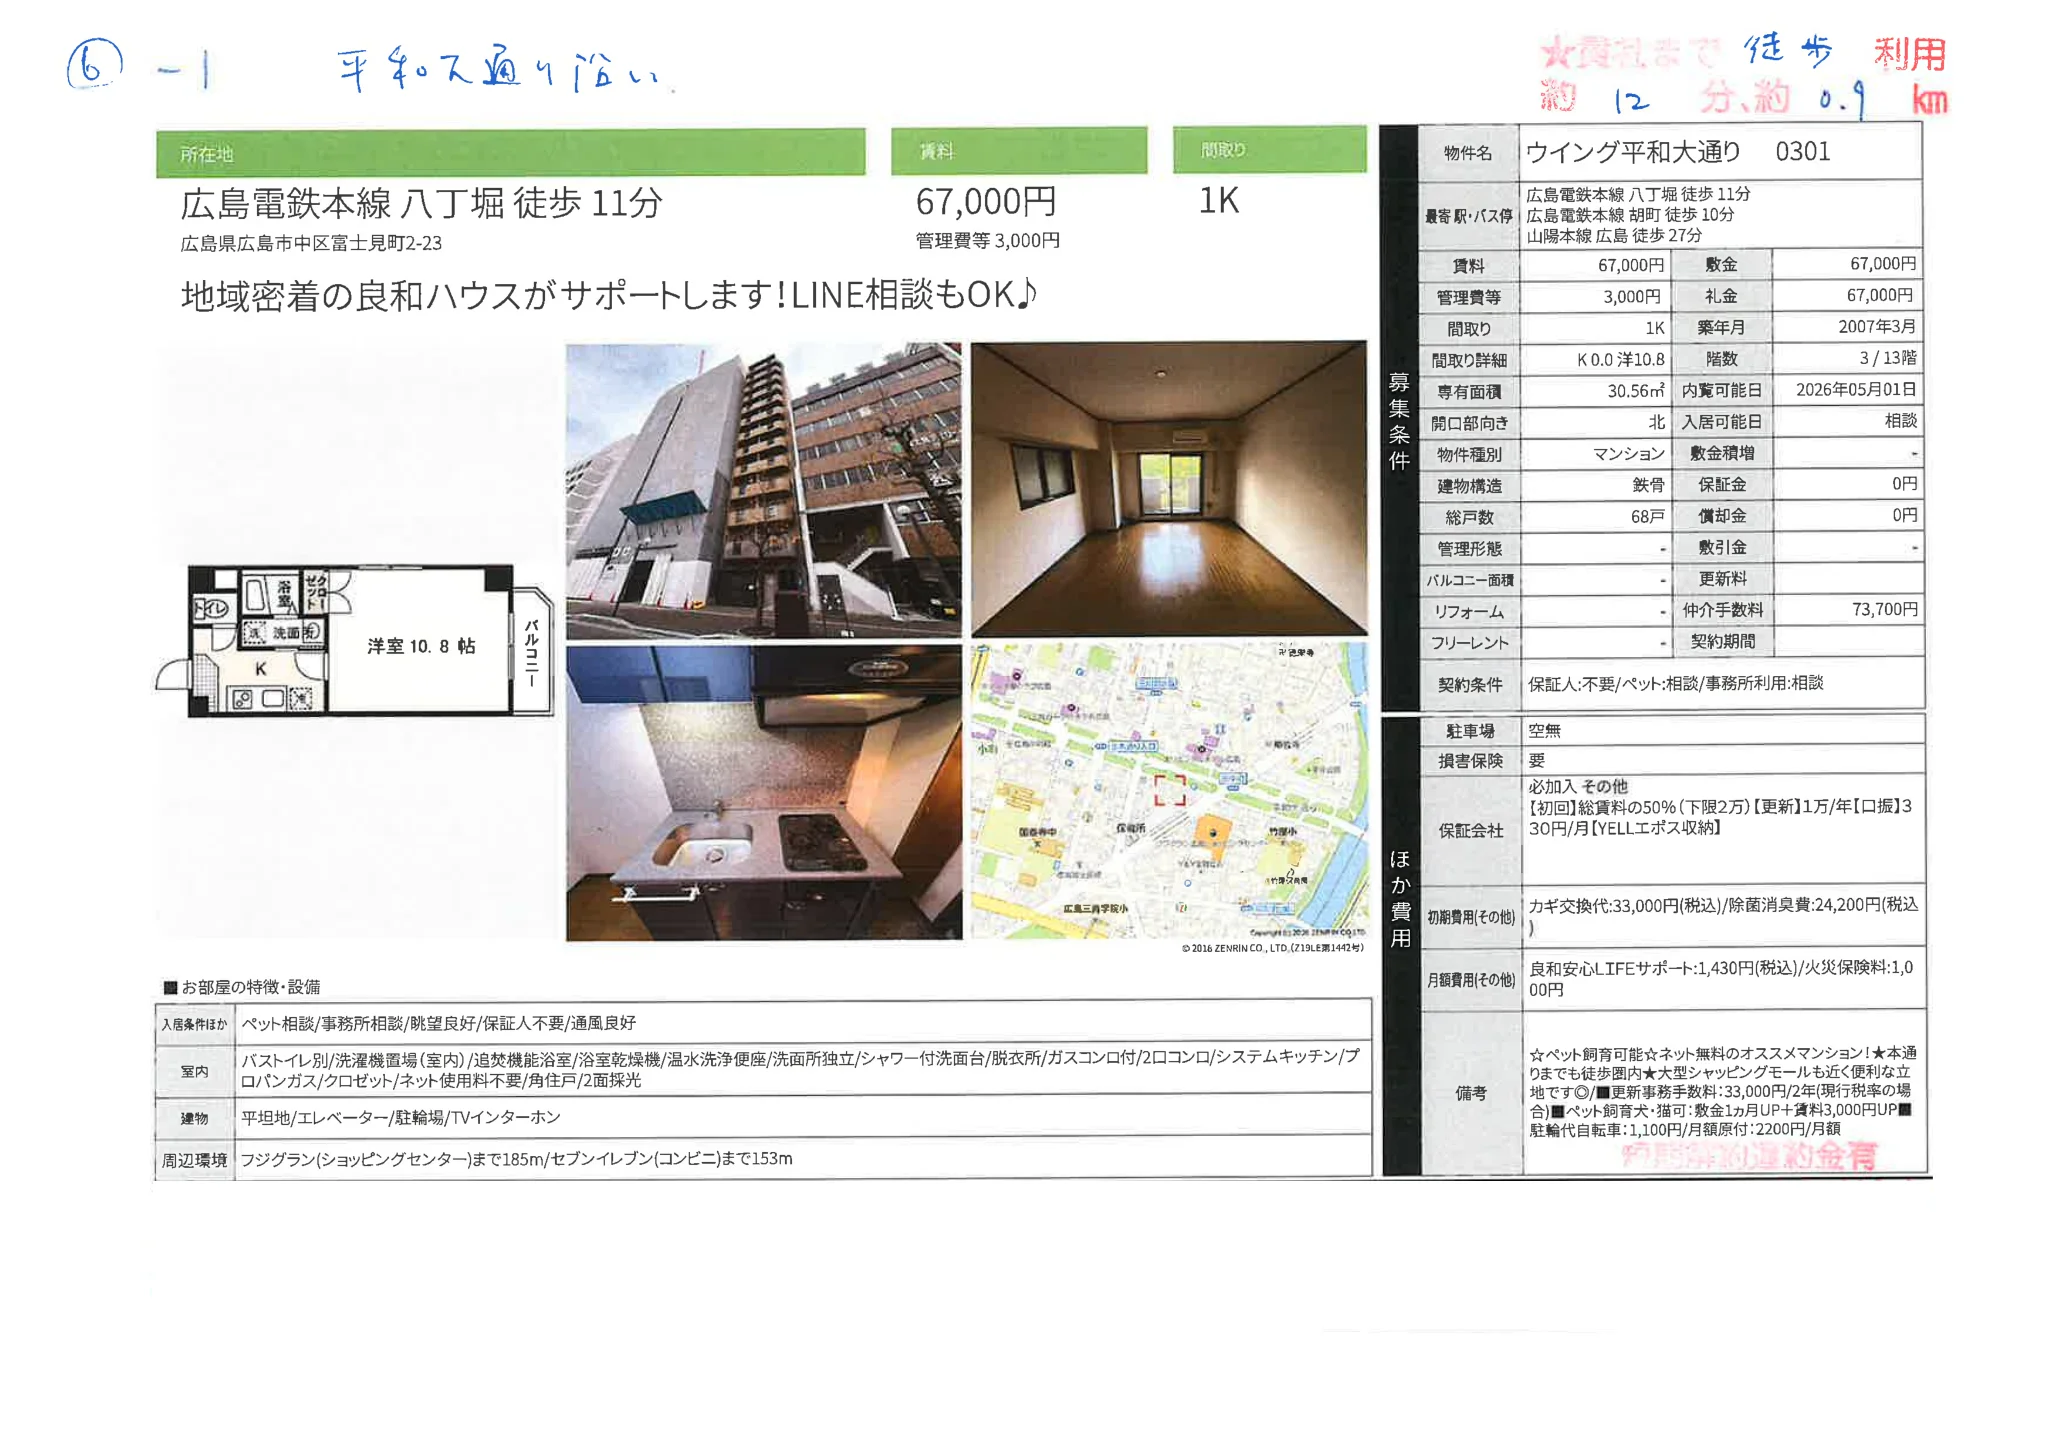The height and width of the screenshot is (1455, 2056).
Task: Click the 周辺環境 row label
Action: click(195, 1160)
